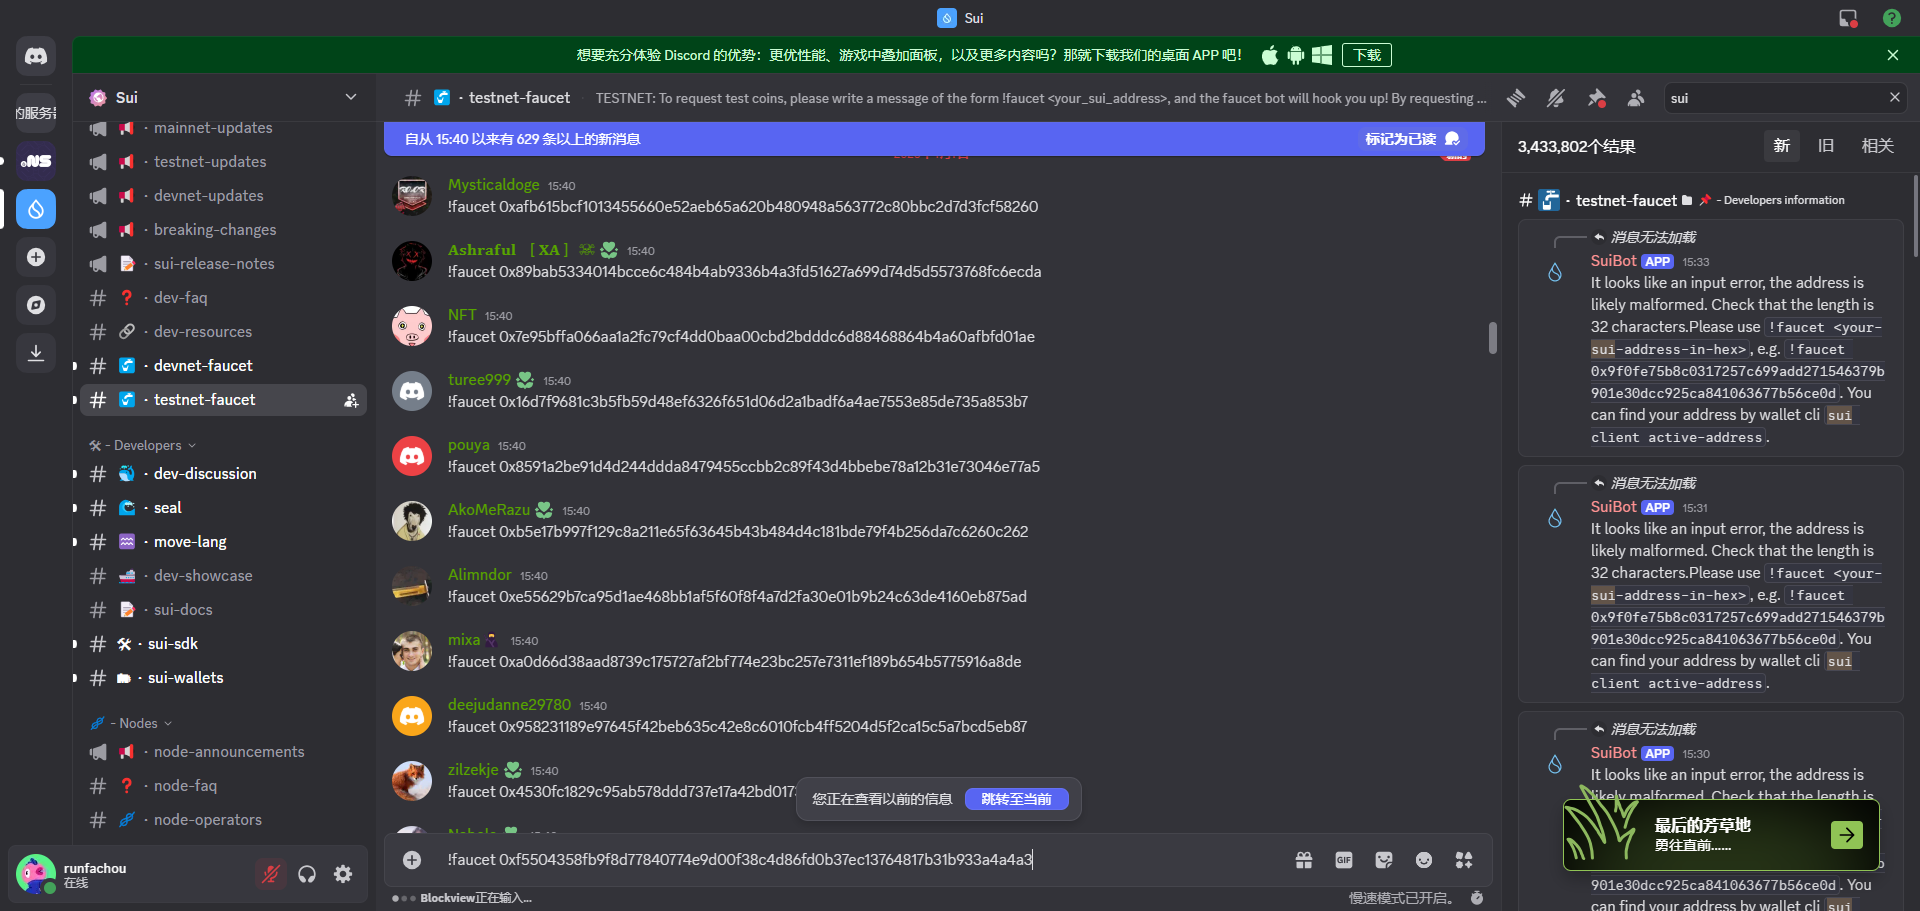Screen dimensions: 1920x911
Task: Open the Discover compass icon
Action: 36,305
